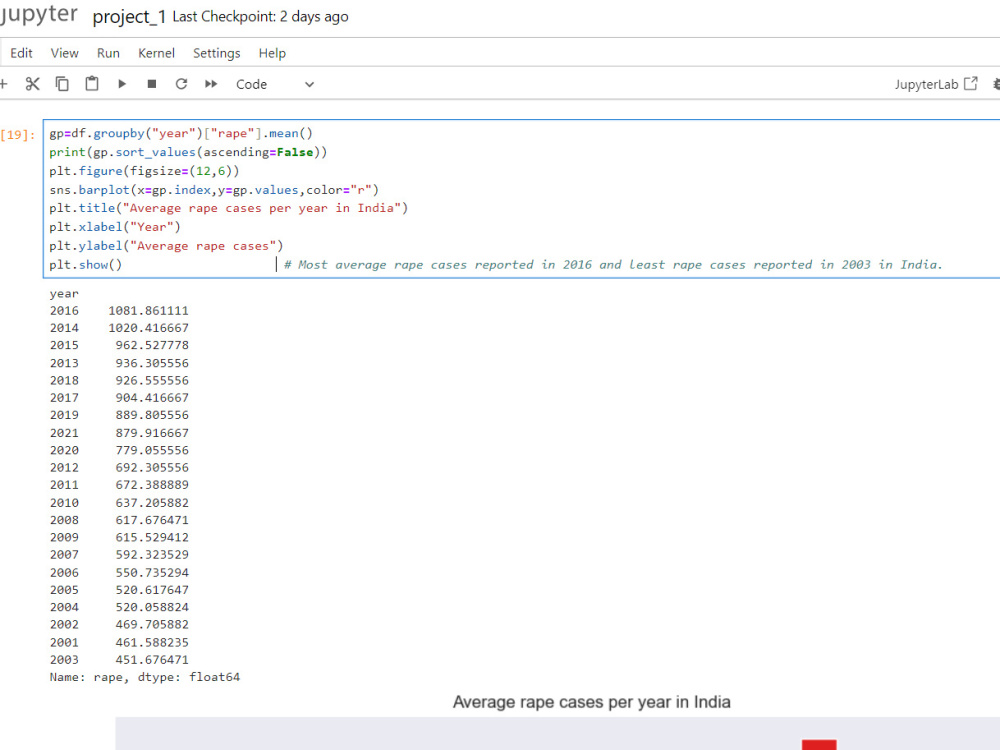This screenshot has width=1000, height=750.
Task: Open the Edit menu
Action: (21, 53)
